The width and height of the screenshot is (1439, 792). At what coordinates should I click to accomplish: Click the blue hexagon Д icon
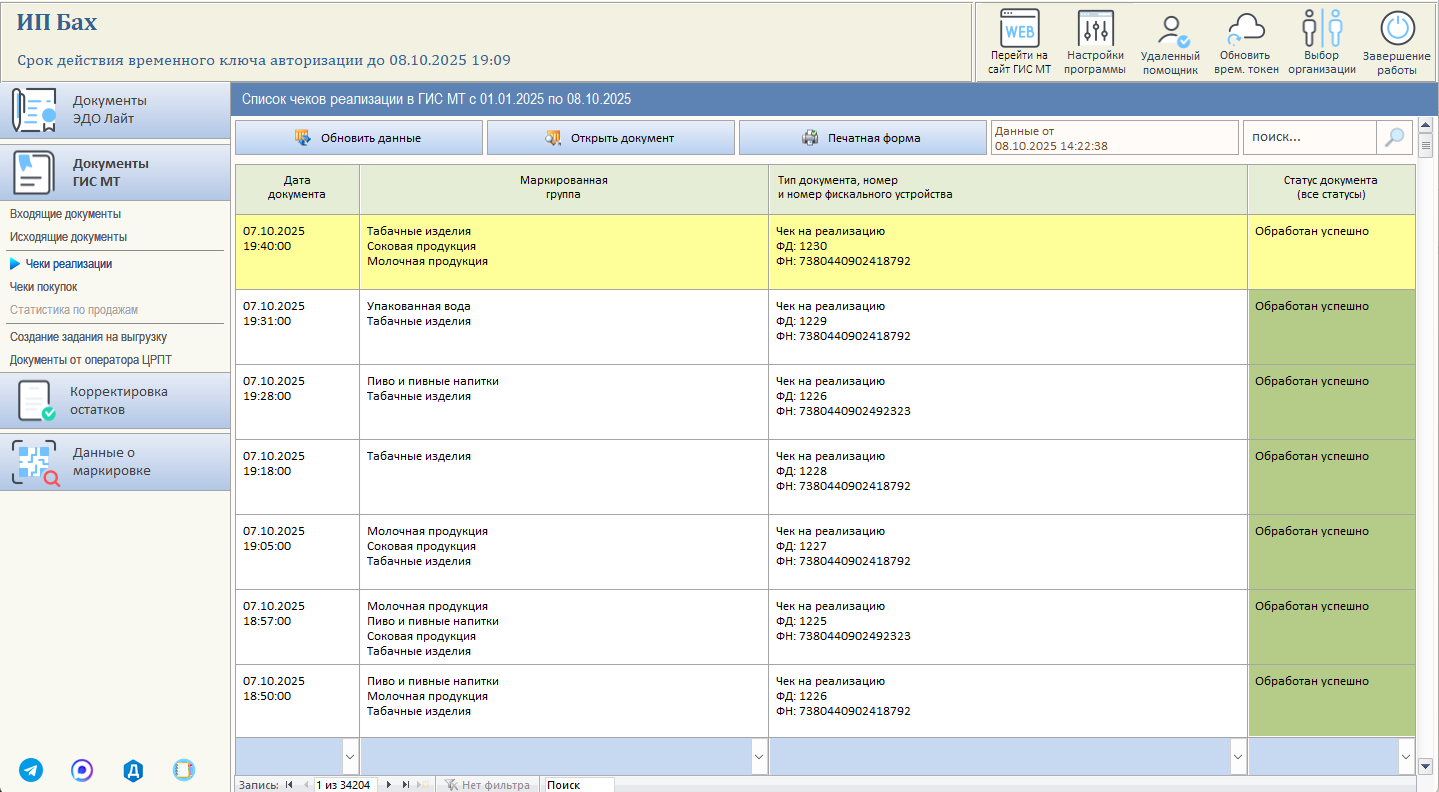point(133,770)
